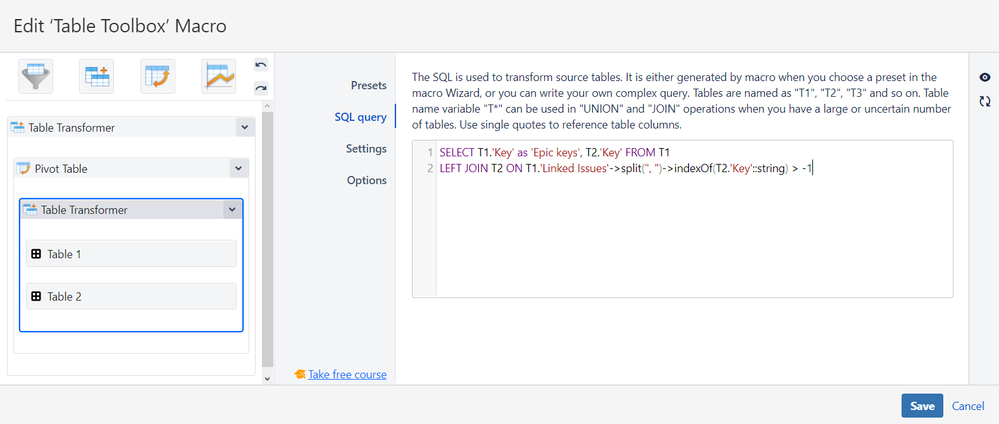The image size is (999, 424).
Task: Open the inner Table Transformer dropdown arrow
Action: 231,210
